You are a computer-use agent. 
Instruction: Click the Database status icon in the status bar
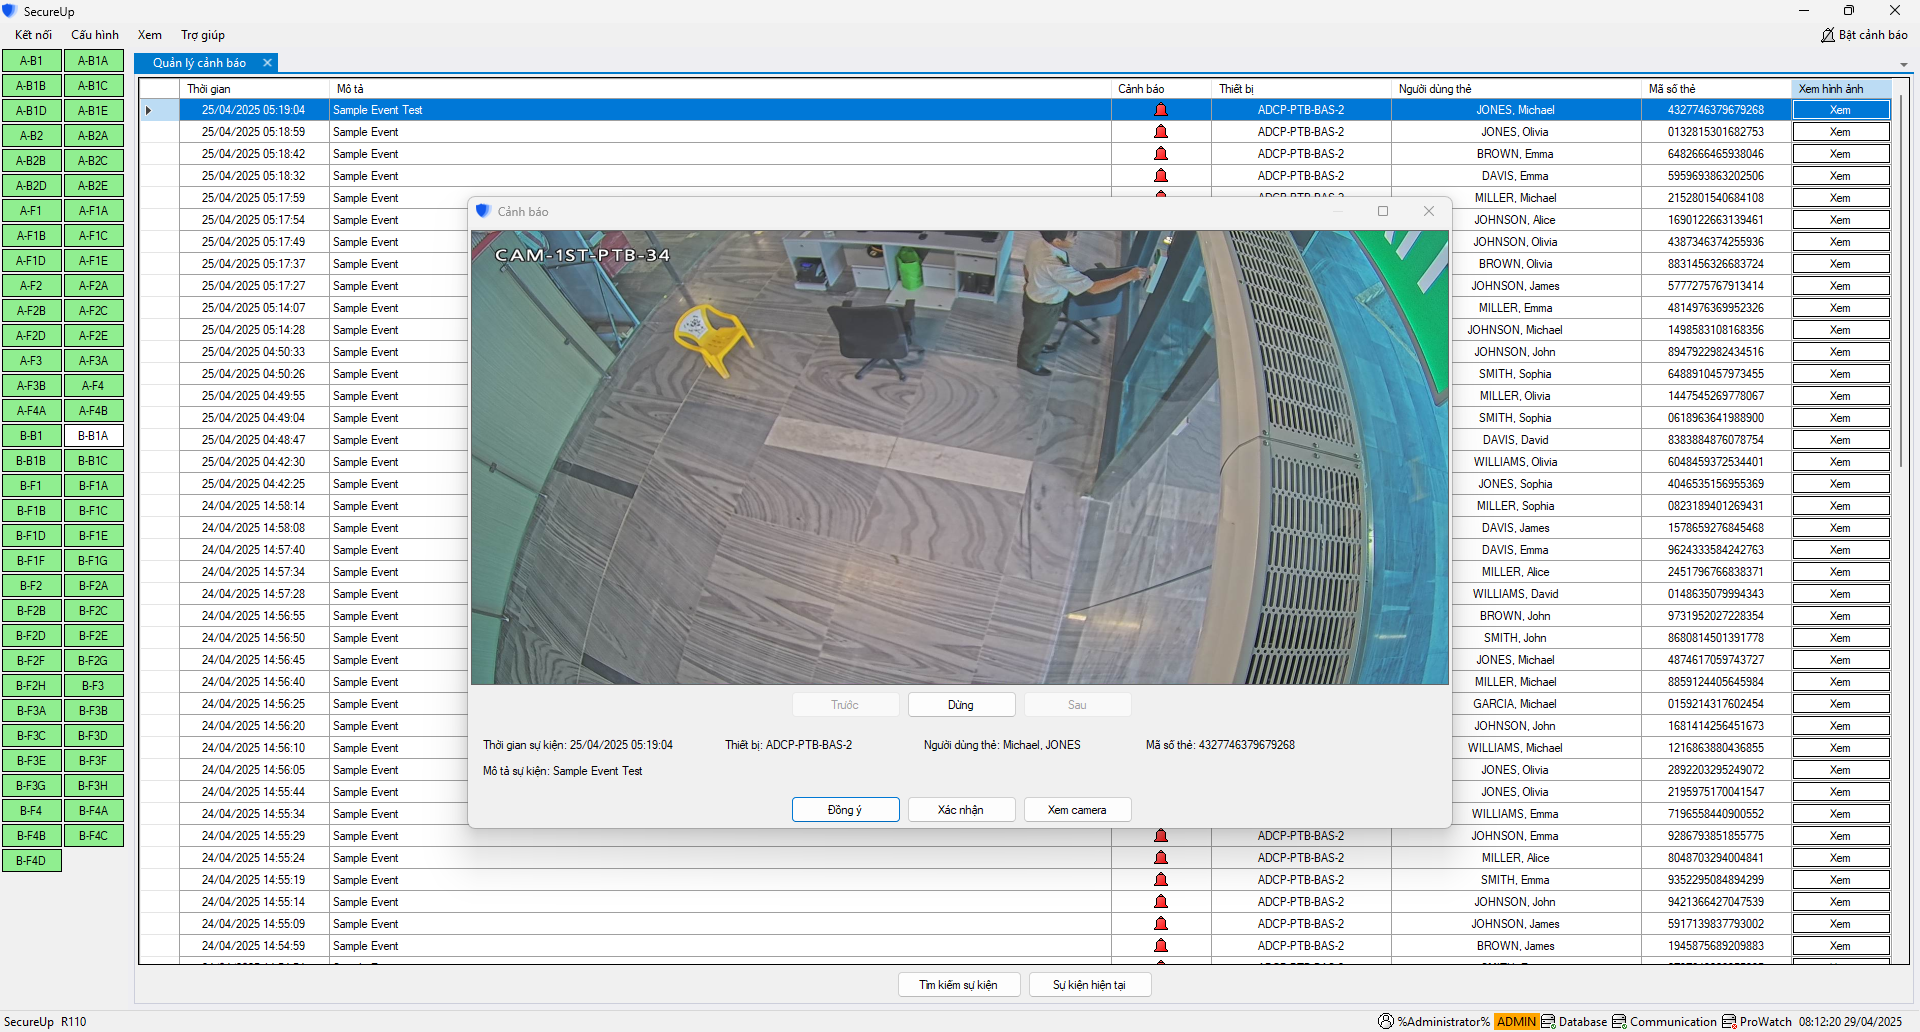click(1548, 1021)
